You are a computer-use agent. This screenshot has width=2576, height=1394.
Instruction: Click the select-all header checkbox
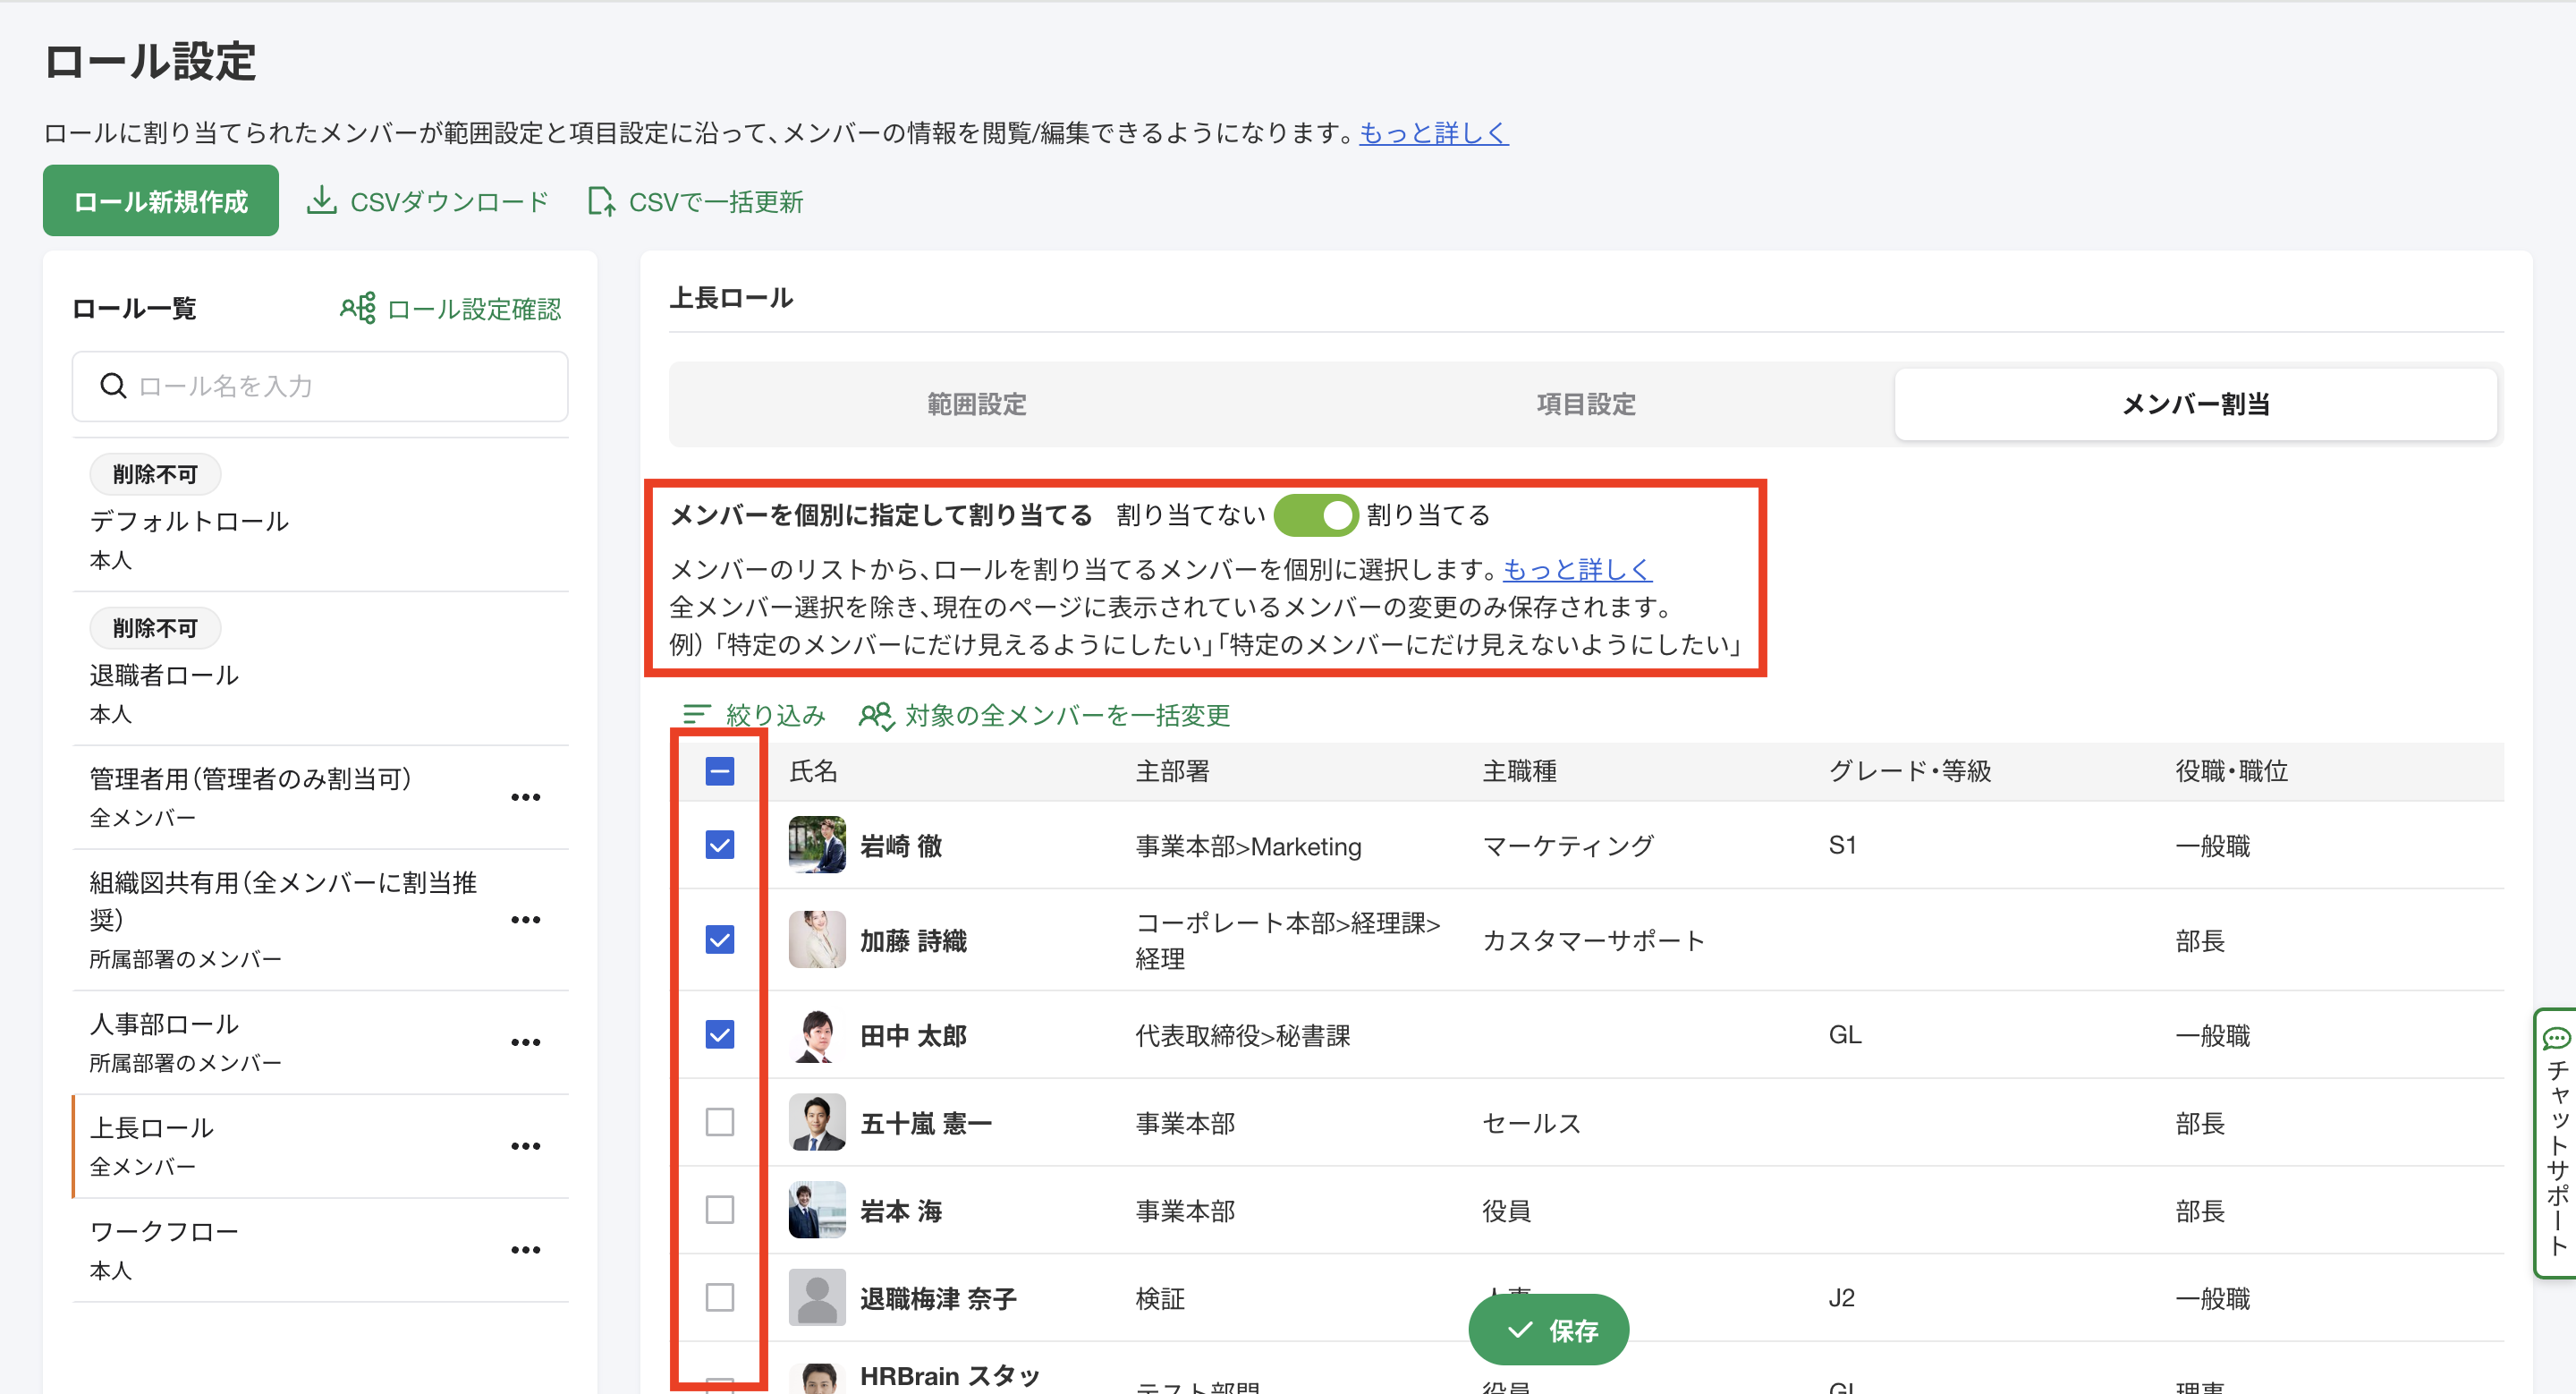720,771
